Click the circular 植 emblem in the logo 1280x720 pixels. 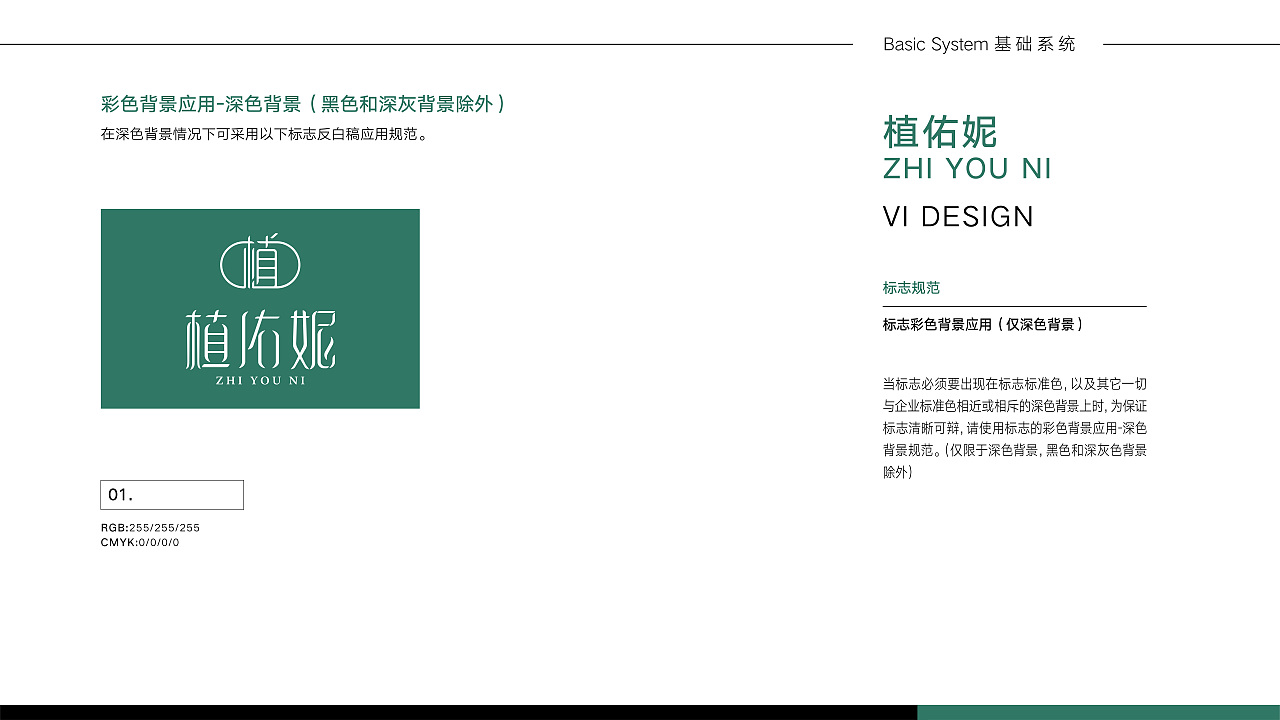pyautogui.click(x=260, y=261)
